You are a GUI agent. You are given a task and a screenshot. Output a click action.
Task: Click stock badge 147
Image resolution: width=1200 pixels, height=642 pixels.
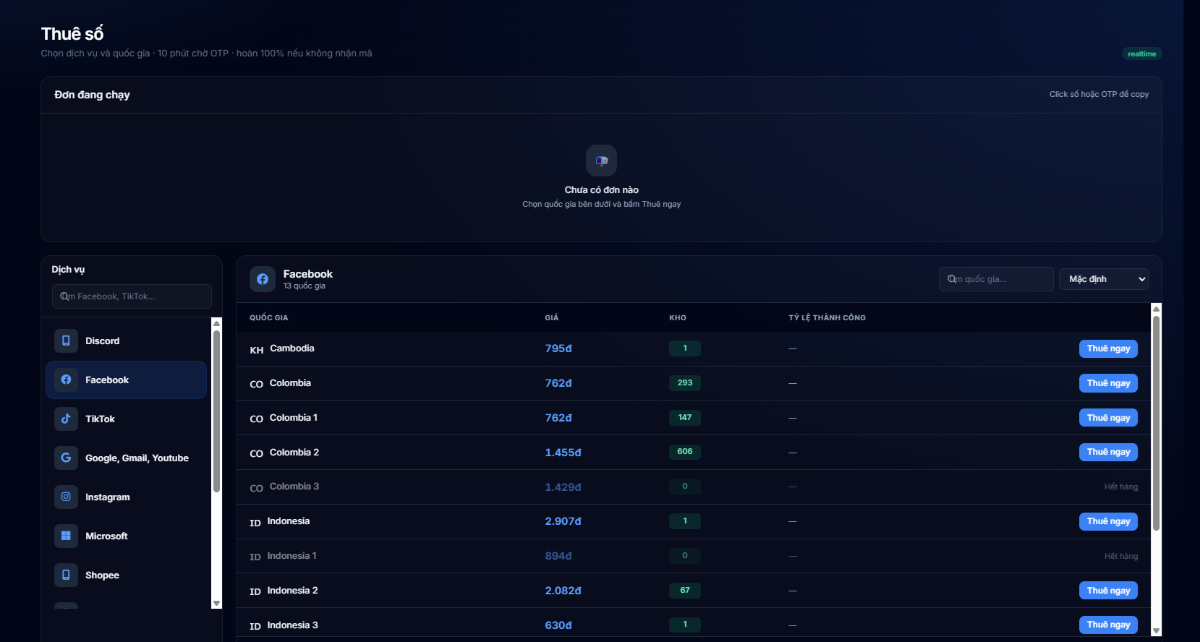(685, 418)
